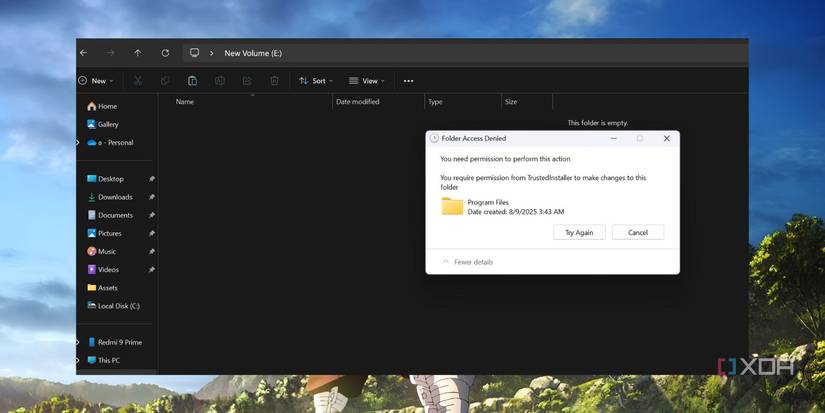Image resolution: width=825 pixels, height=413 pixels.
Task: Open the View dropdown
Action: click(367, 80)
